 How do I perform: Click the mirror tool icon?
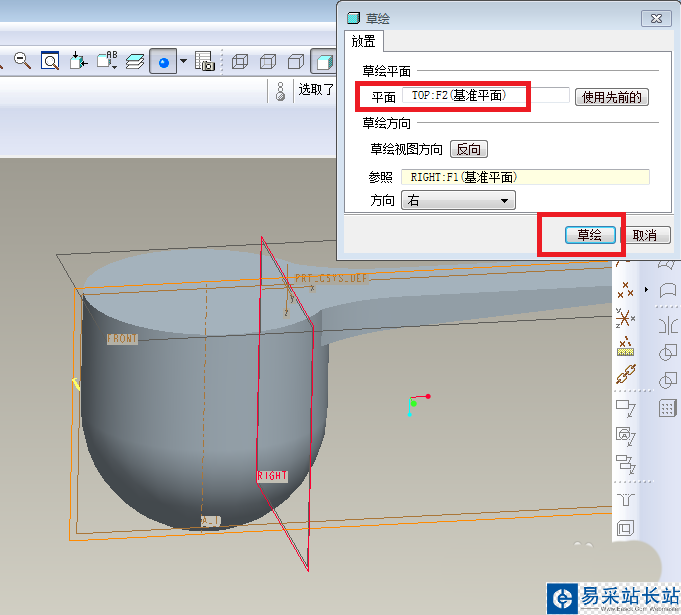tap(668, 326)
